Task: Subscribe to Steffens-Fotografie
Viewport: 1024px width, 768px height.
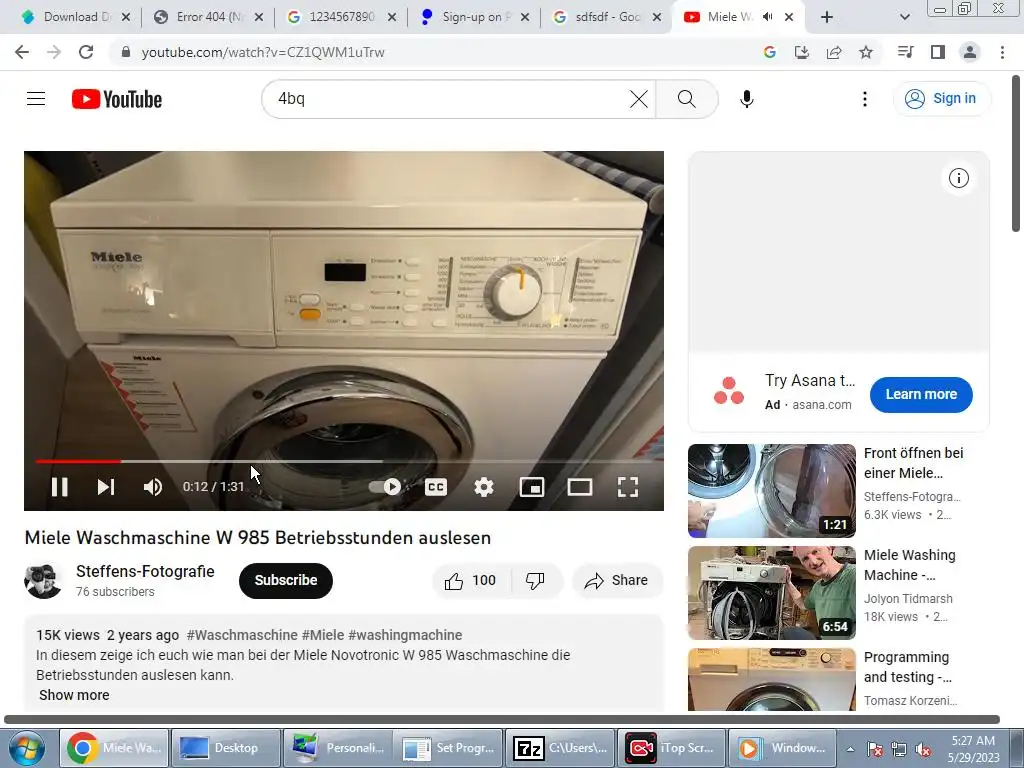Action: (x=286, y=580)
